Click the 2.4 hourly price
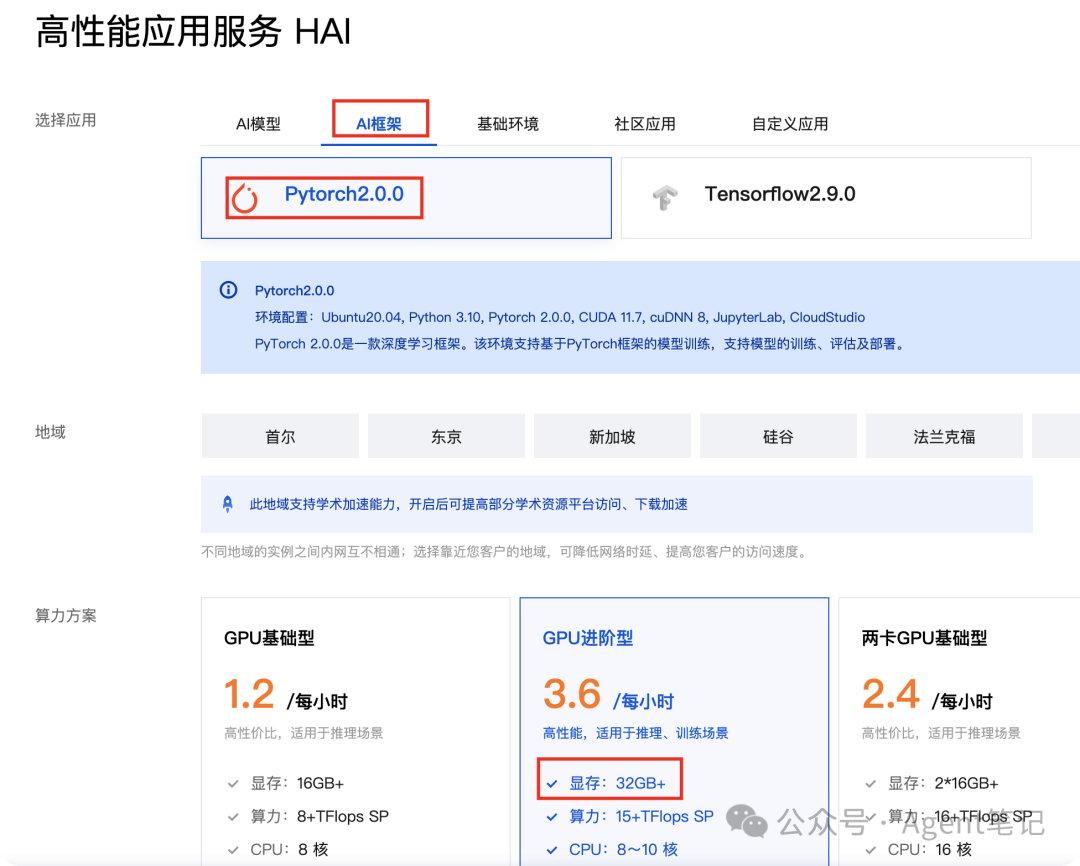 [891, 694]
